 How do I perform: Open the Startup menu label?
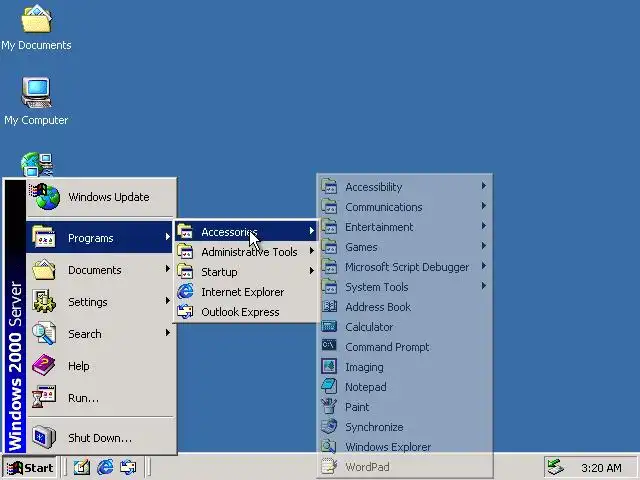(219, 272)
